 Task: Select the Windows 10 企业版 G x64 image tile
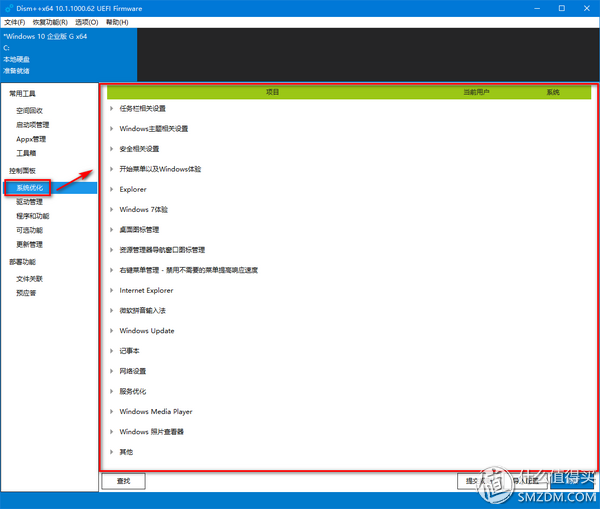(x=68, y=54)
